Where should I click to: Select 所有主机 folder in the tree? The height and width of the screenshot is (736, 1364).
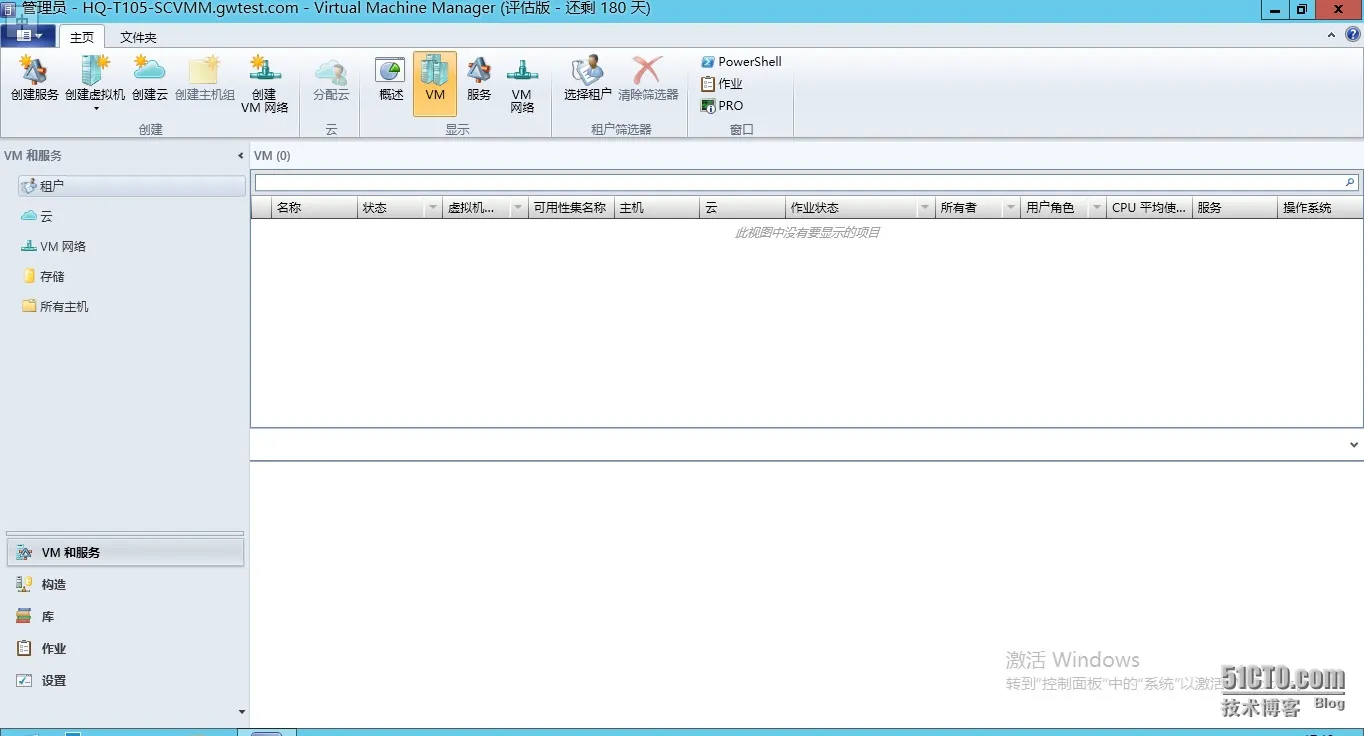(56, 306)
